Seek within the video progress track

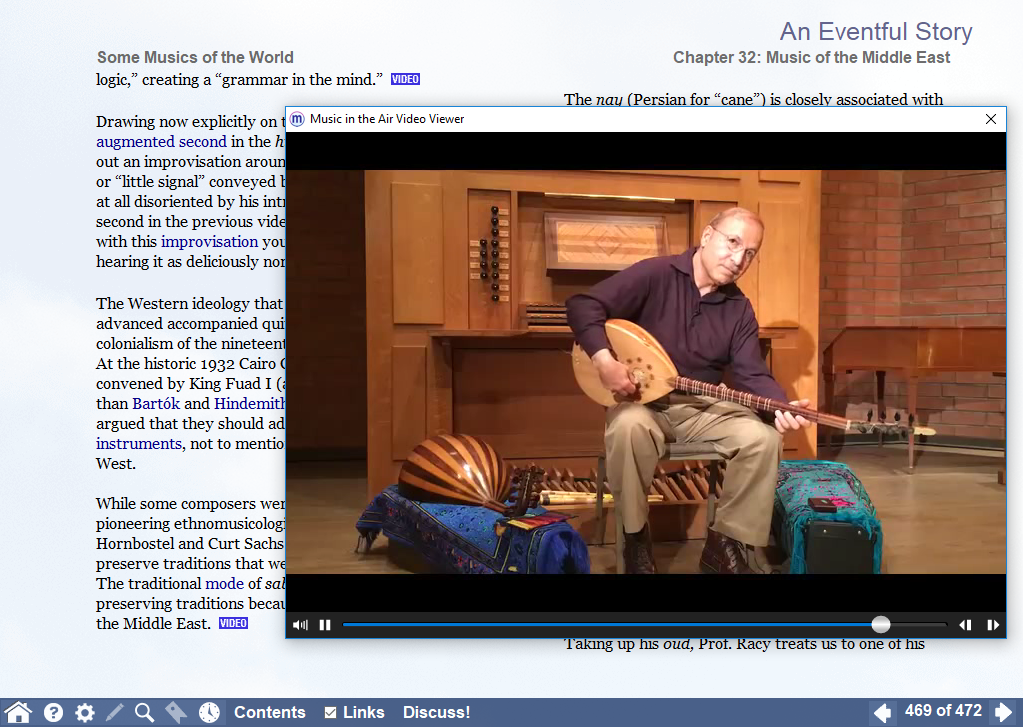[644, 625]
